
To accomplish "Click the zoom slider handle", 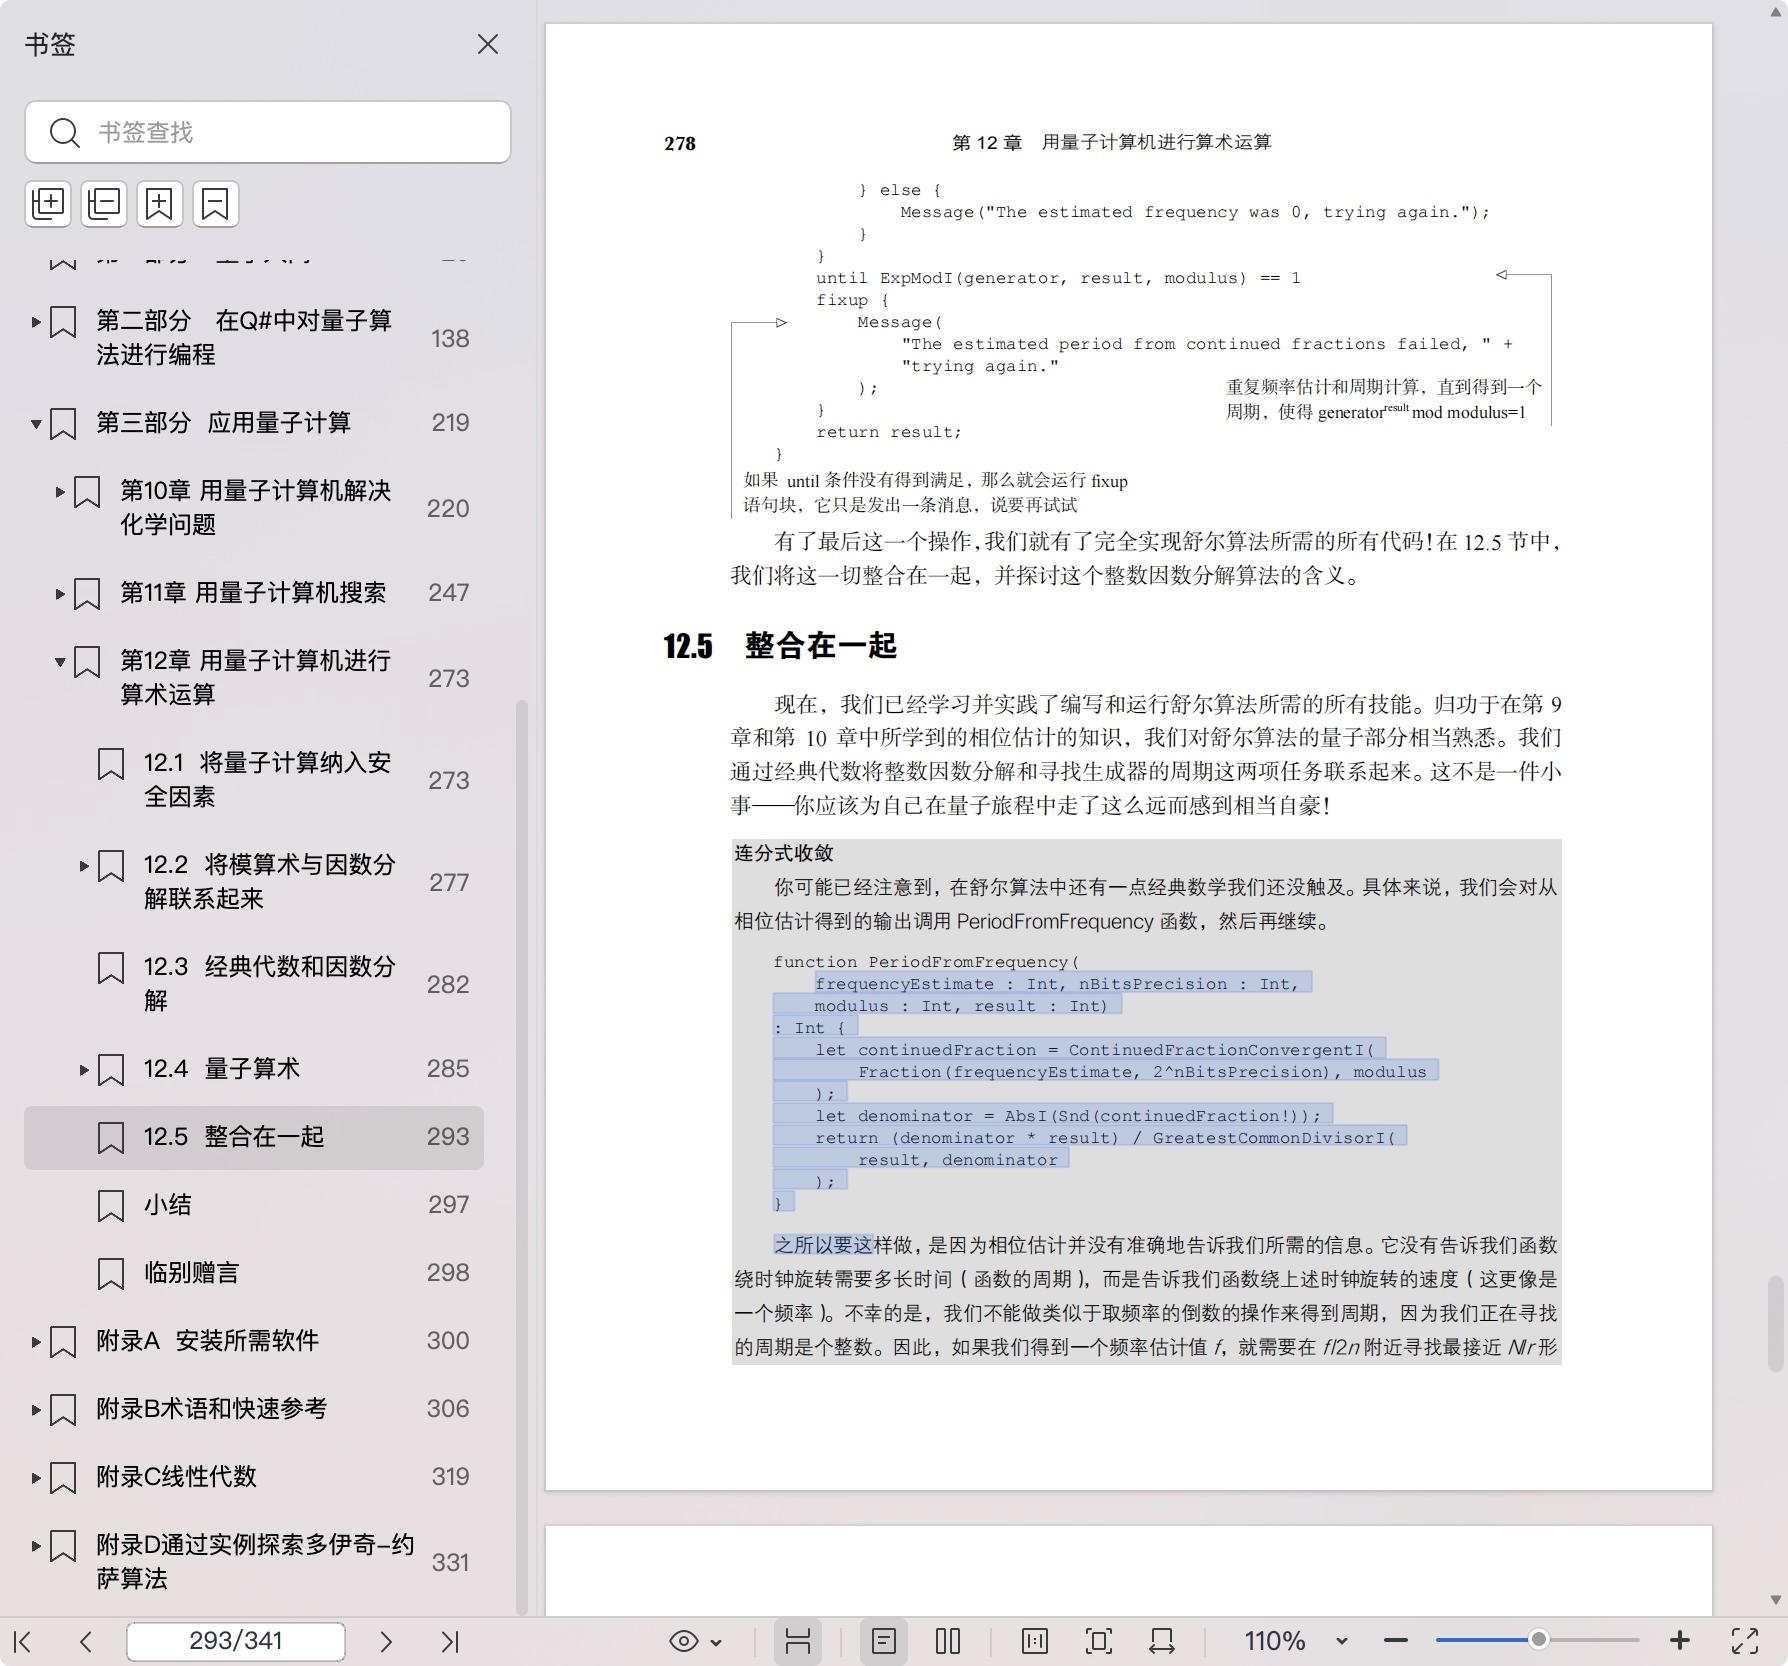I will click(1539, 1639).
